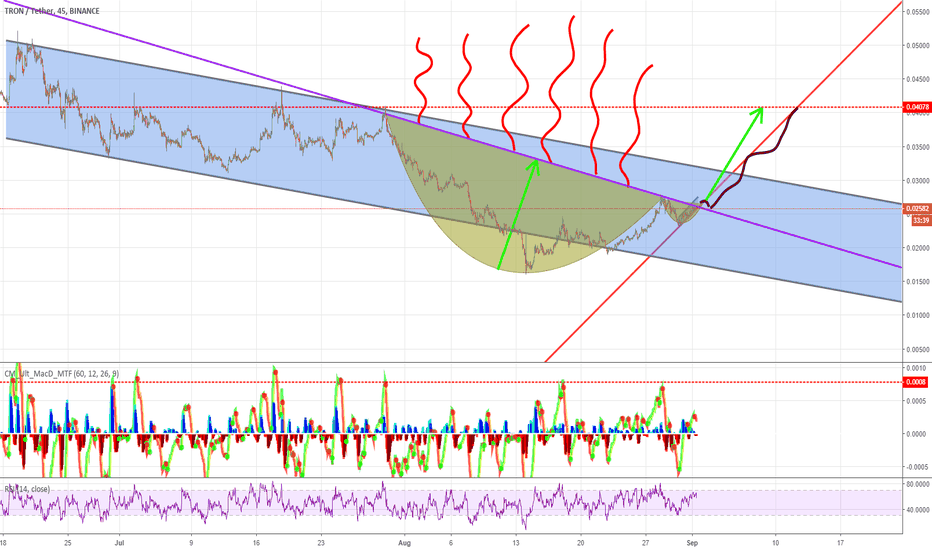932x550 pixels.
Task: Click the 33:39 candle countdown label
Action: point(921,221)
